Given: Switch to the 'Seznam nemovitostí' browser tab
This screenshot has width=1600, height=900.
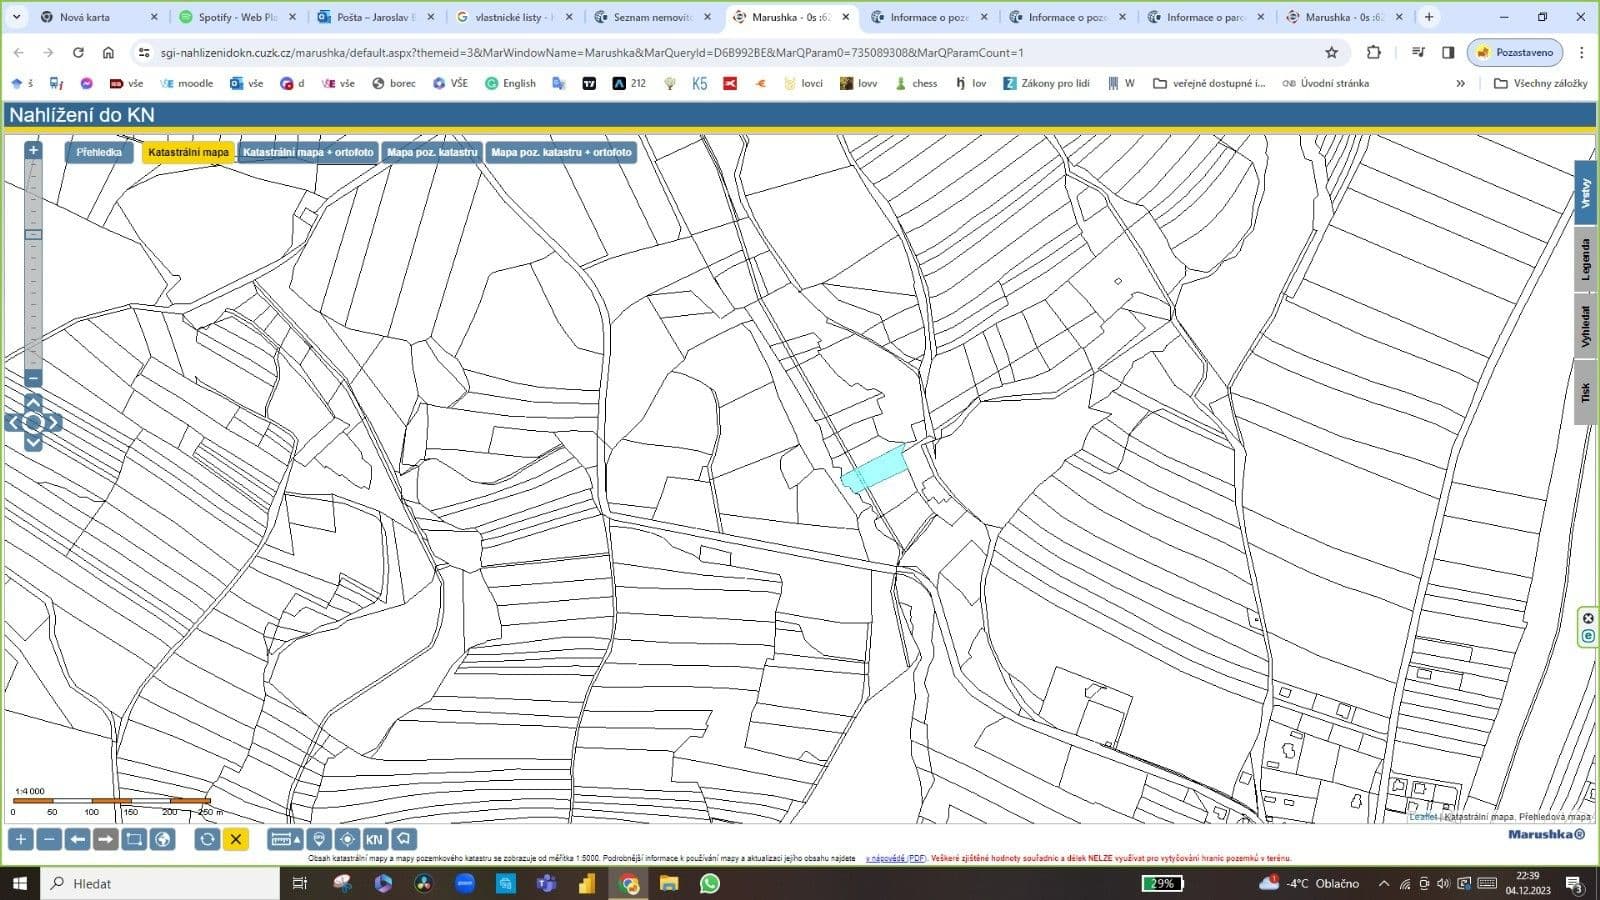Looking at the screenshot, I should coord(651,17).
